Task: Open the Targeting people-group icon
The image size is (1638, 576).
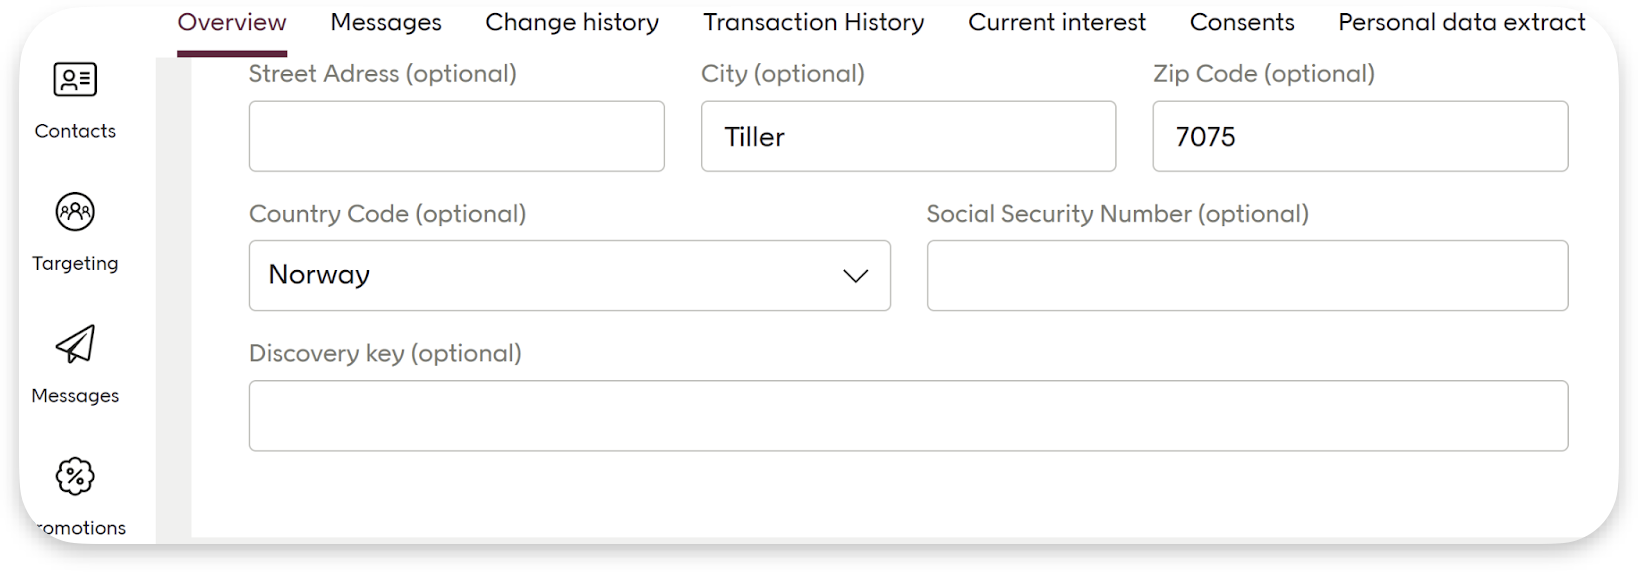Action: [75, 212]
